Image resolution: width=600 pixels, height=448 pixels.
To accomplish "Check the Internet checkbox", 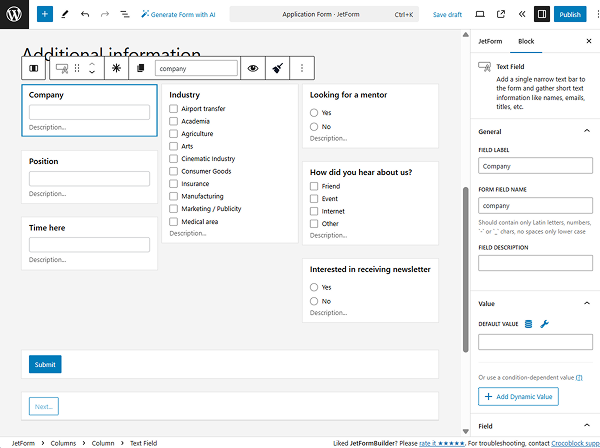I will (314, 211).
